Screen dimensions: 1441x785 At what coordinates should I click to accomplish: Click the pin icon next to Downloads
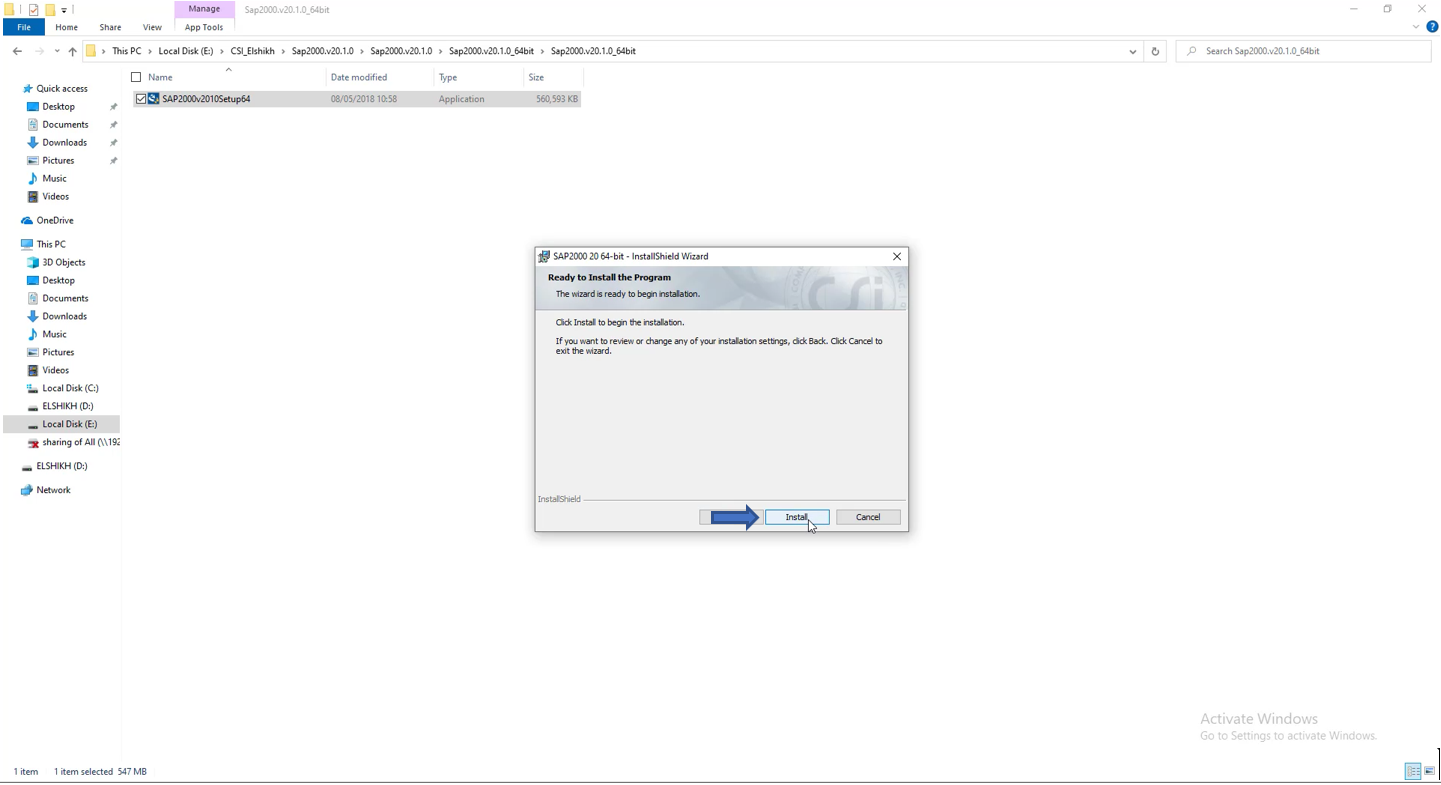click(113, 143)
